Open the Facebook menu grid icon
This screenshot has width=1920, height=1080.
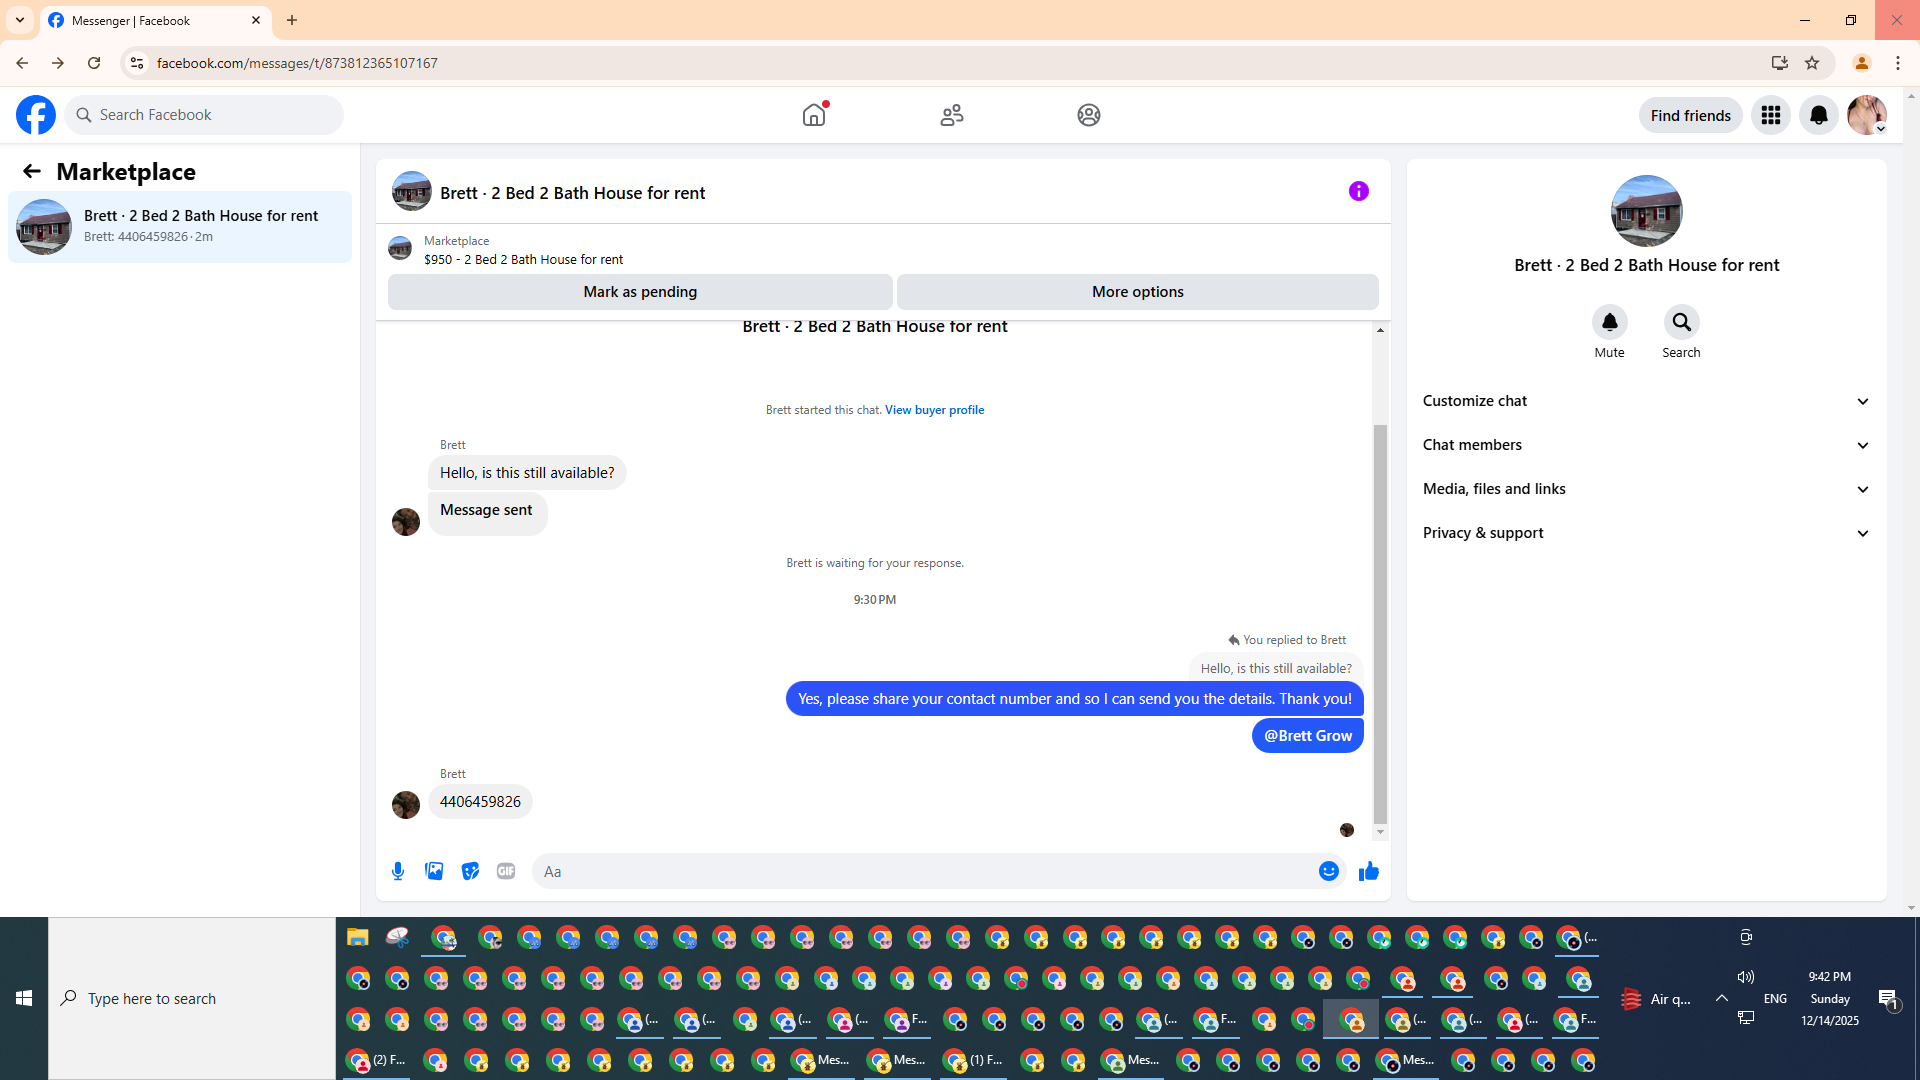(1770, 115)
